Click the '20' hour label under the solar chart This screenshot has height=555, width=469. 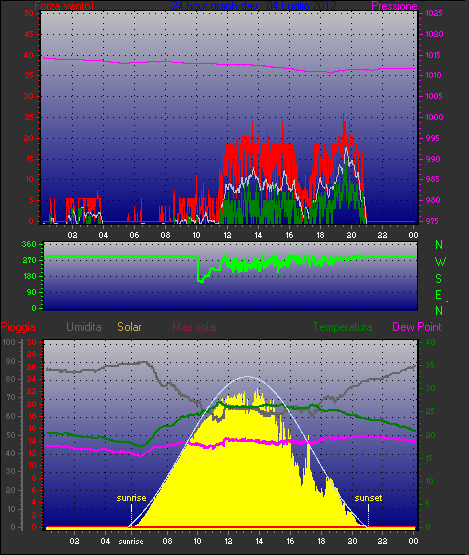click(352, 541)
